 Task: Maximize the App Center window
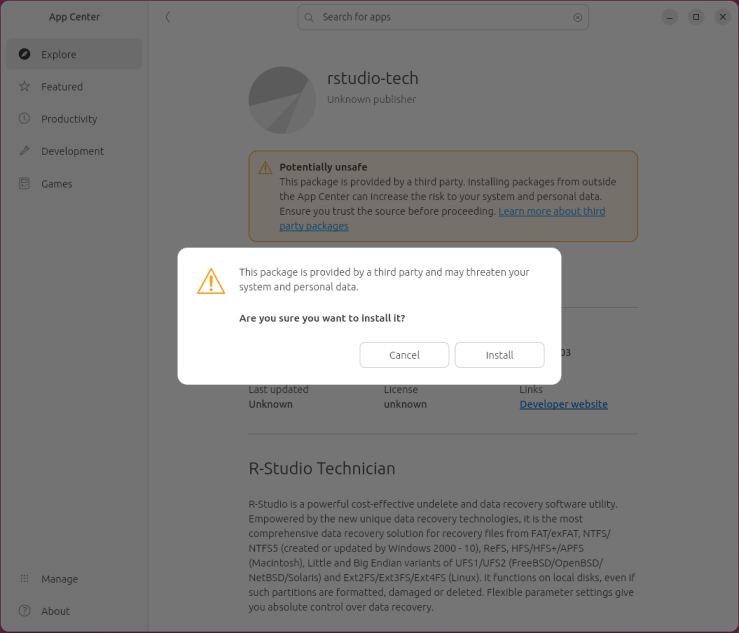pos(696,17)
